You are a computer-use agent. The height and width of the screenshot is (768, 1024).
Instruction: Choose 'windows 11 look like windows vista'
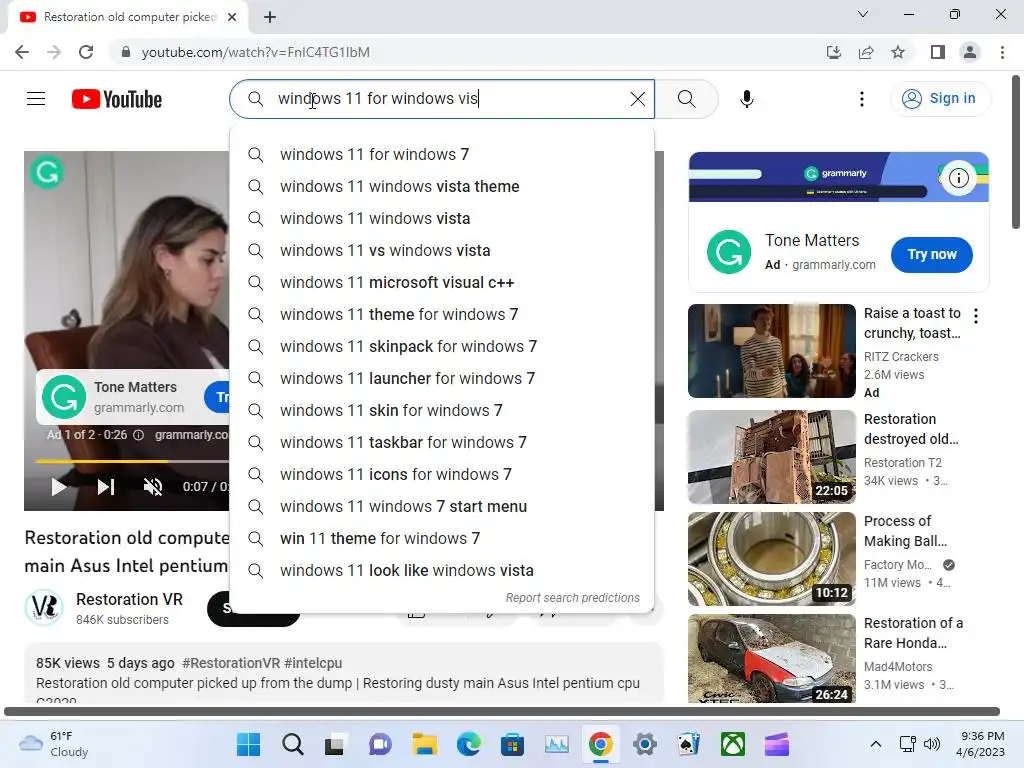point(442,570)
